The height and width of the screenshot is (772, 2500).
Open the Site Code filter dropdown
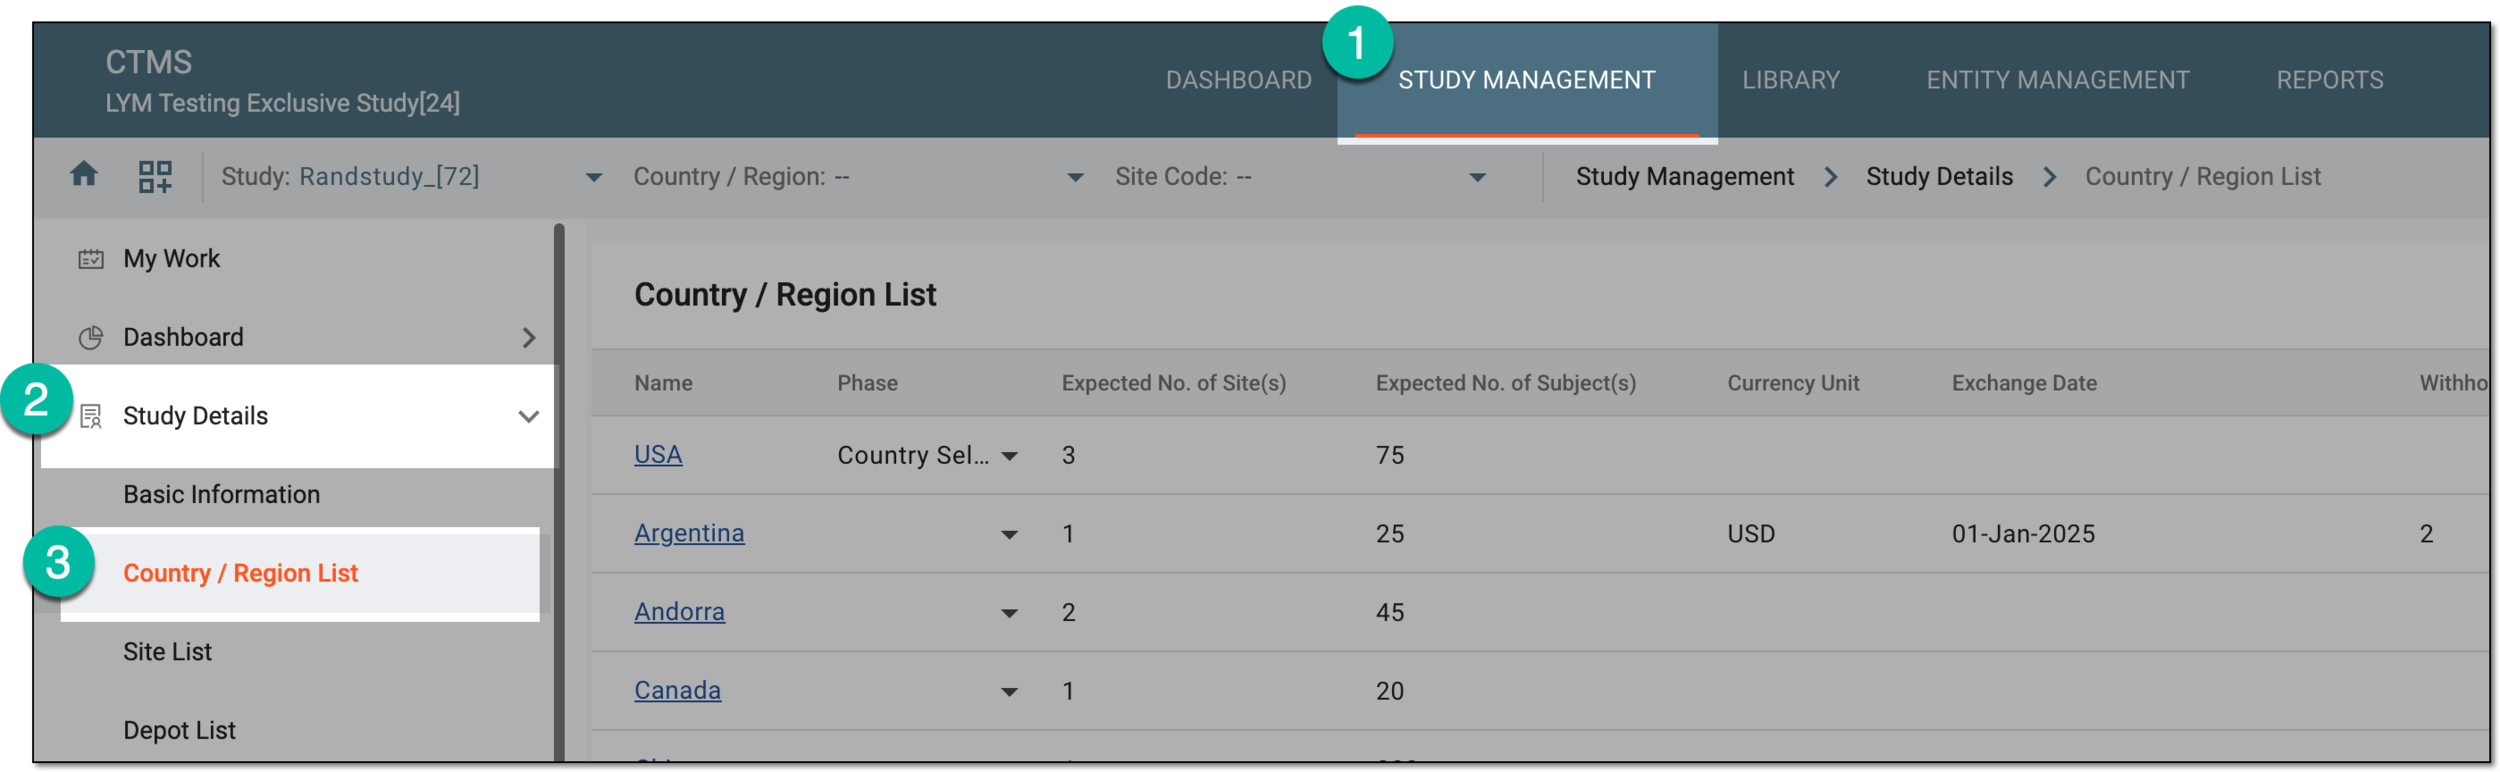1477,178
